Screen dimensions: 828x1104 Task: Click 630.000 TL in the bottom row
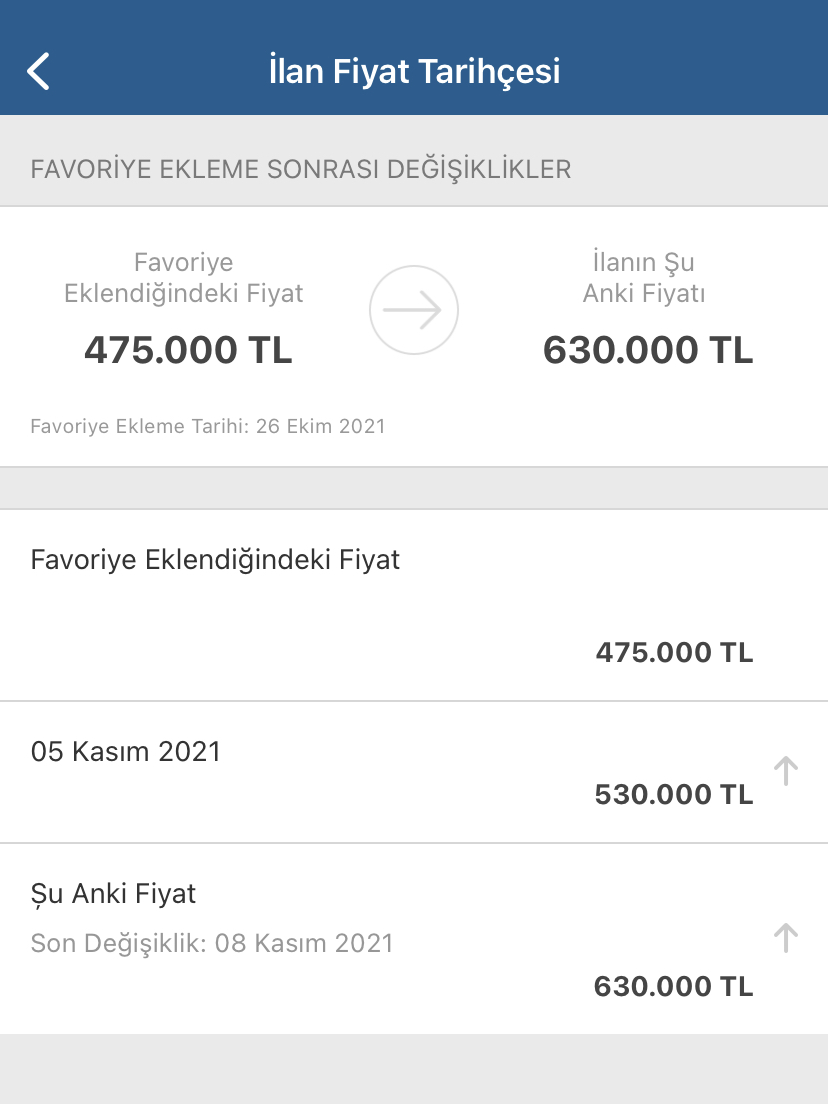click(673, 987)
